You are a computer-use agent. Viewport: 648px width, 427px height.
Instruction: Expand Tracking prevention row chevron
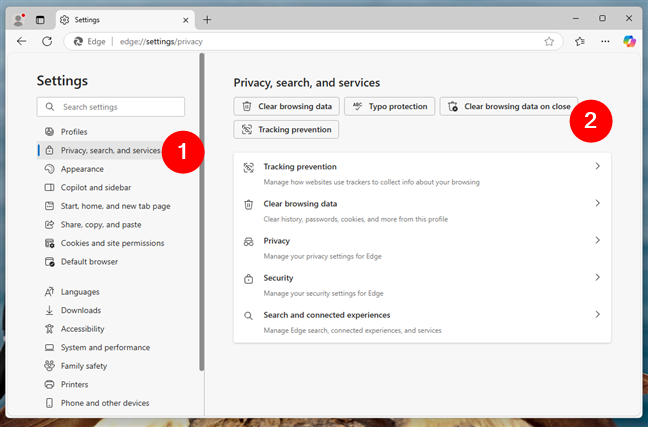pyautogui.click(x=597, y=166)
